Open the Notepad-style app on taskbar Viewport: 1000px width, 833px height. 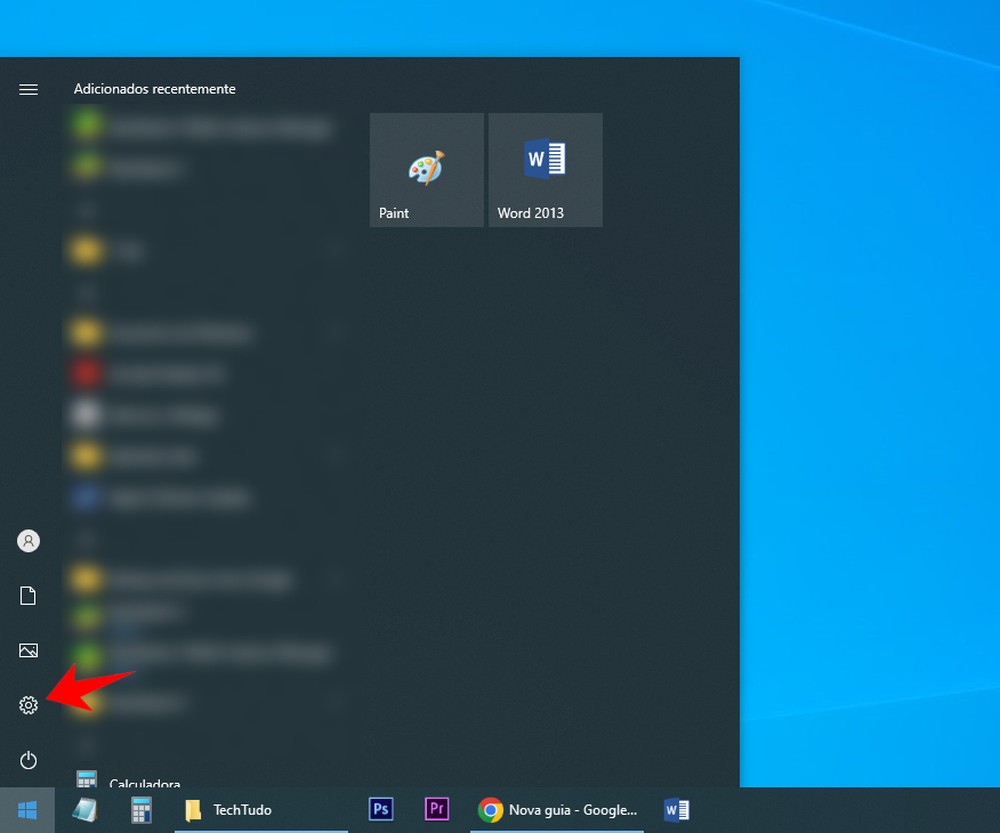click(84, 810)
